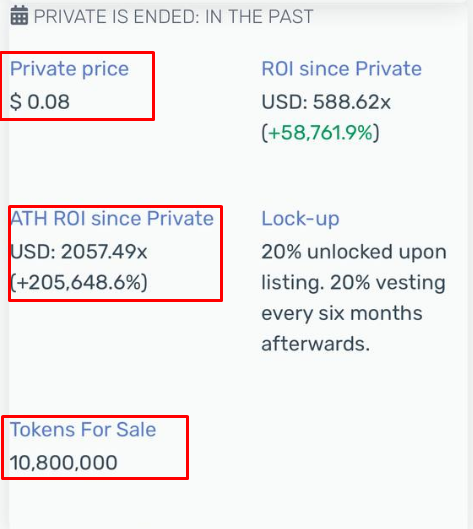Click the every six months vesting line
This screenshot has height=529, width=473.
click(x=342, y=313)
